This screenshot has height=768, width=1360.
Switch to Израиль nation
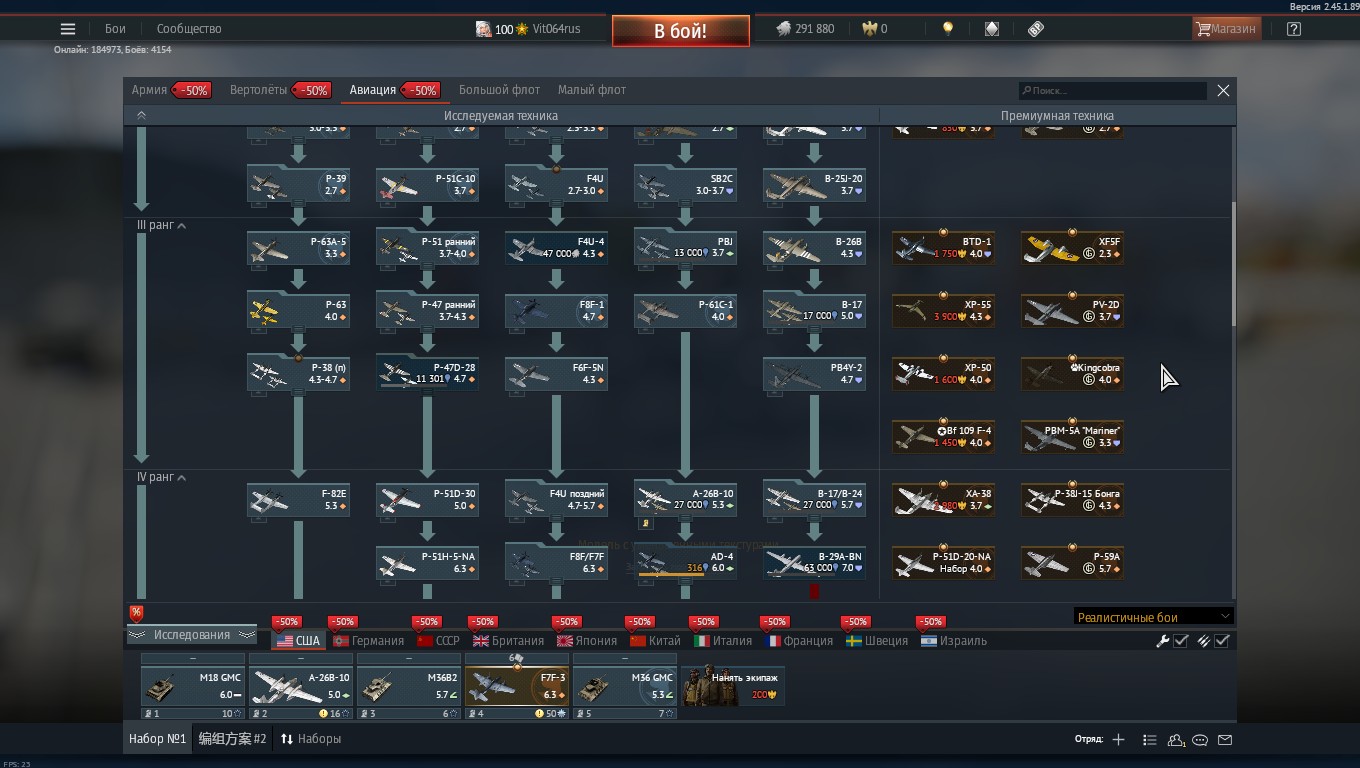point(954,641)
